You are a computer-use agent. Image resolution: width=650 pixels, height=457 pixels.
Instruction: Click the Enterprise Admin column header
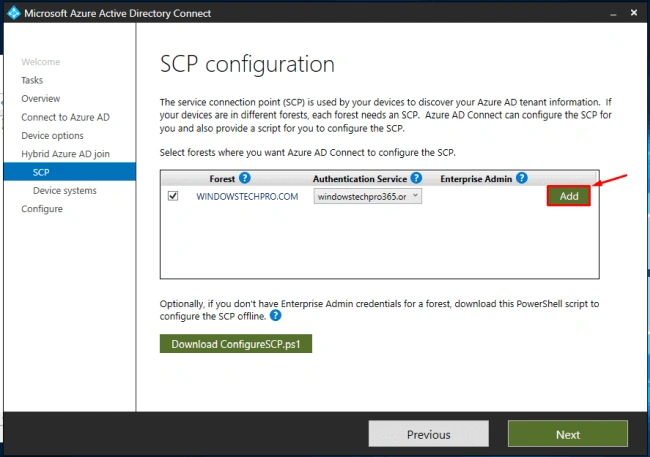tap(476, 179)
